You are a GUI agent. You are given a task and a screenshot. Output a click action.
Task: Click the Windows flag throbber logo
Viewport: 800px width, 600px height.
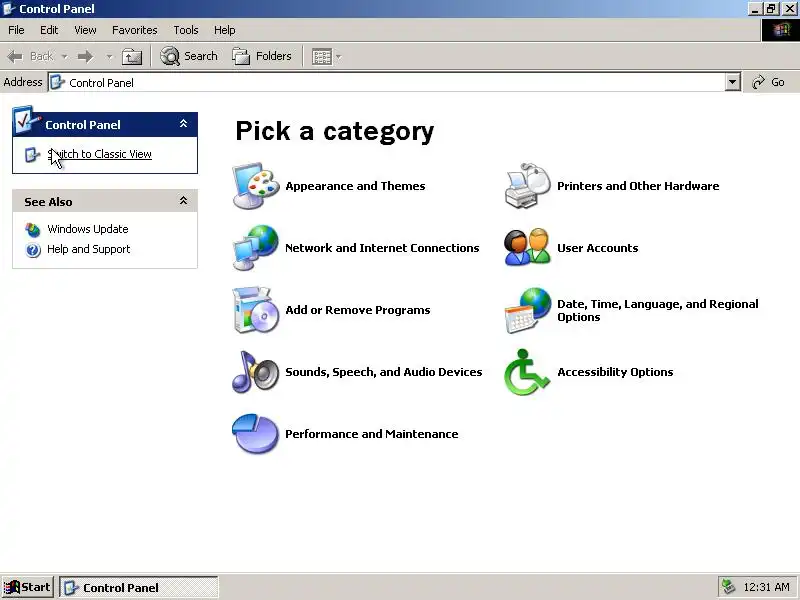point(781,30)
